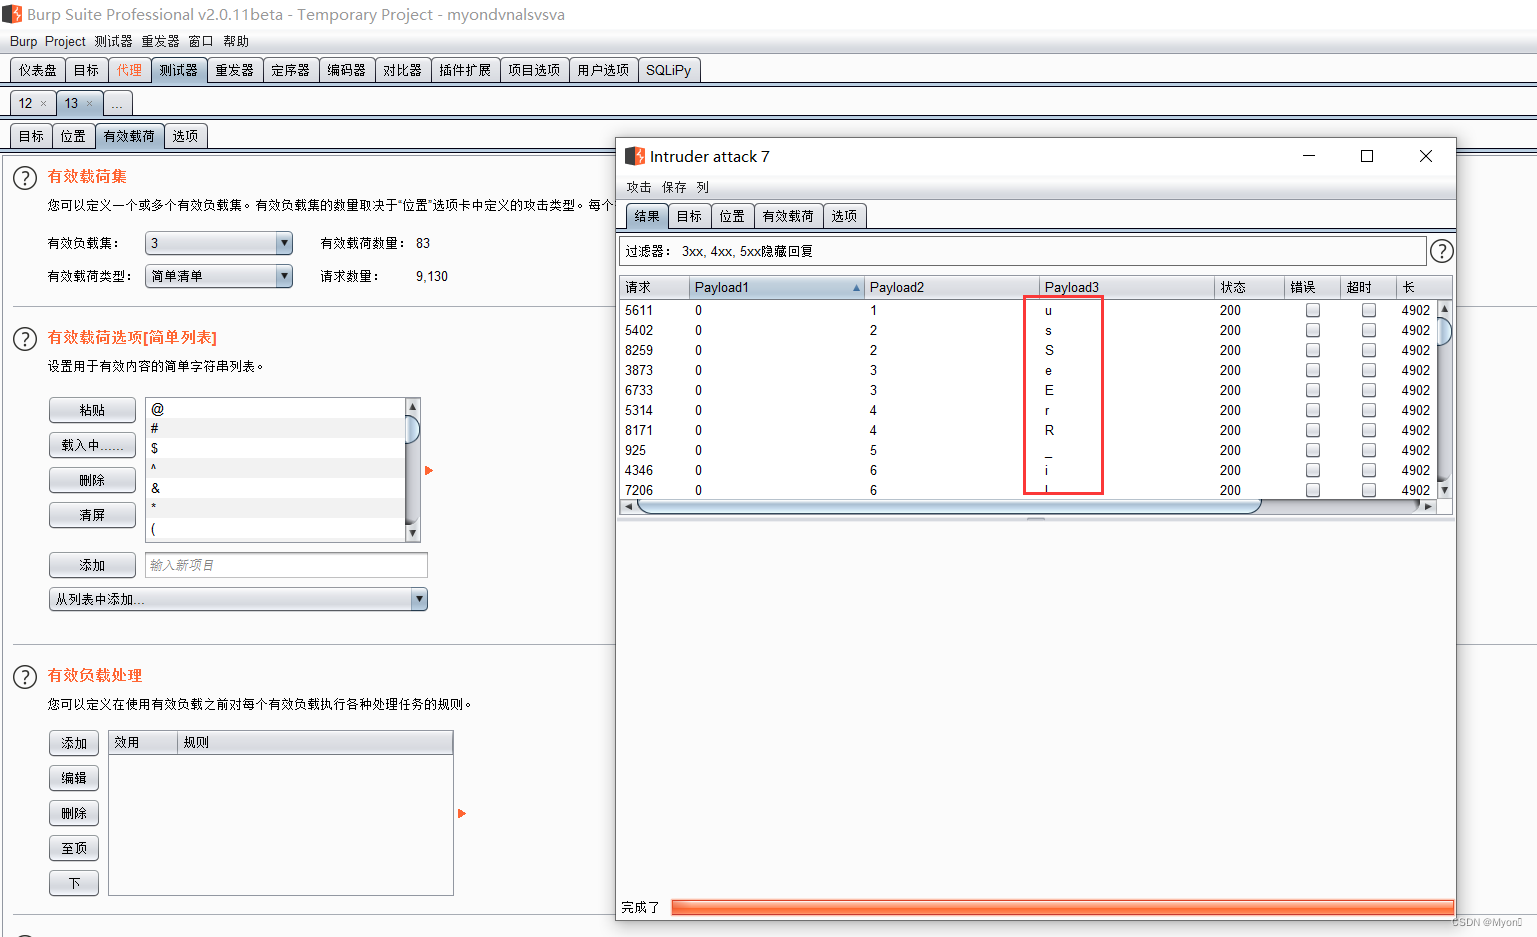The width and height of the screenshot is (1537, 937).
Task: Open the '...' new tab button
Action: coord(117,103)
